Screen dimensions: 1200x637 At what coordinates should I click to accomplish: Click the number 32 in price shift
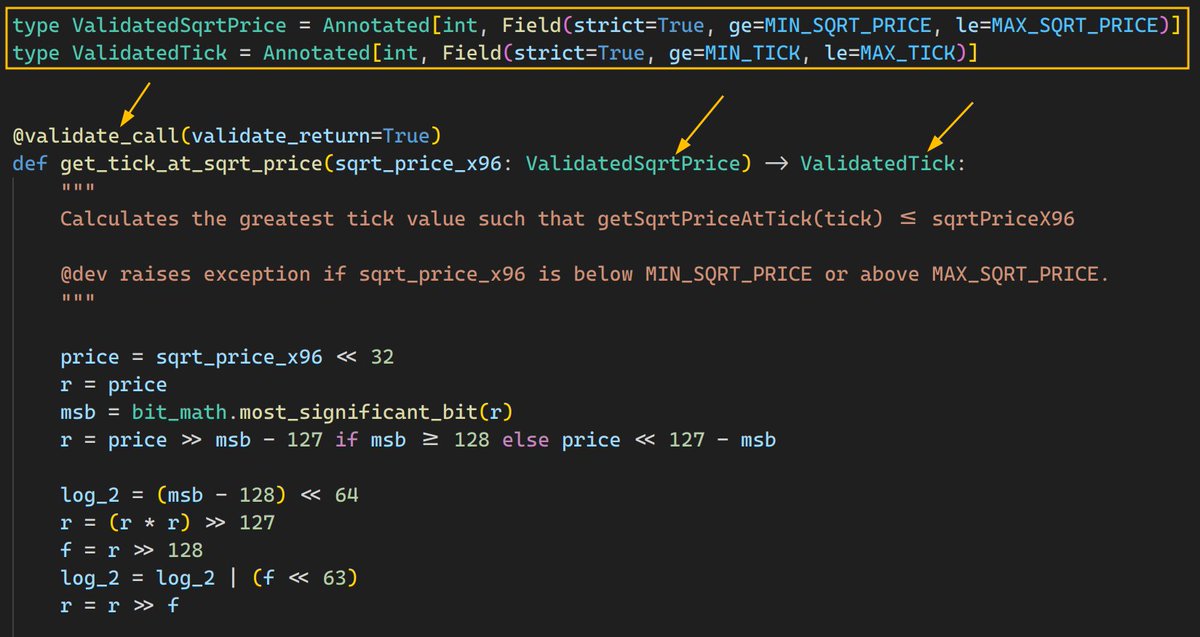pos(382,357)
